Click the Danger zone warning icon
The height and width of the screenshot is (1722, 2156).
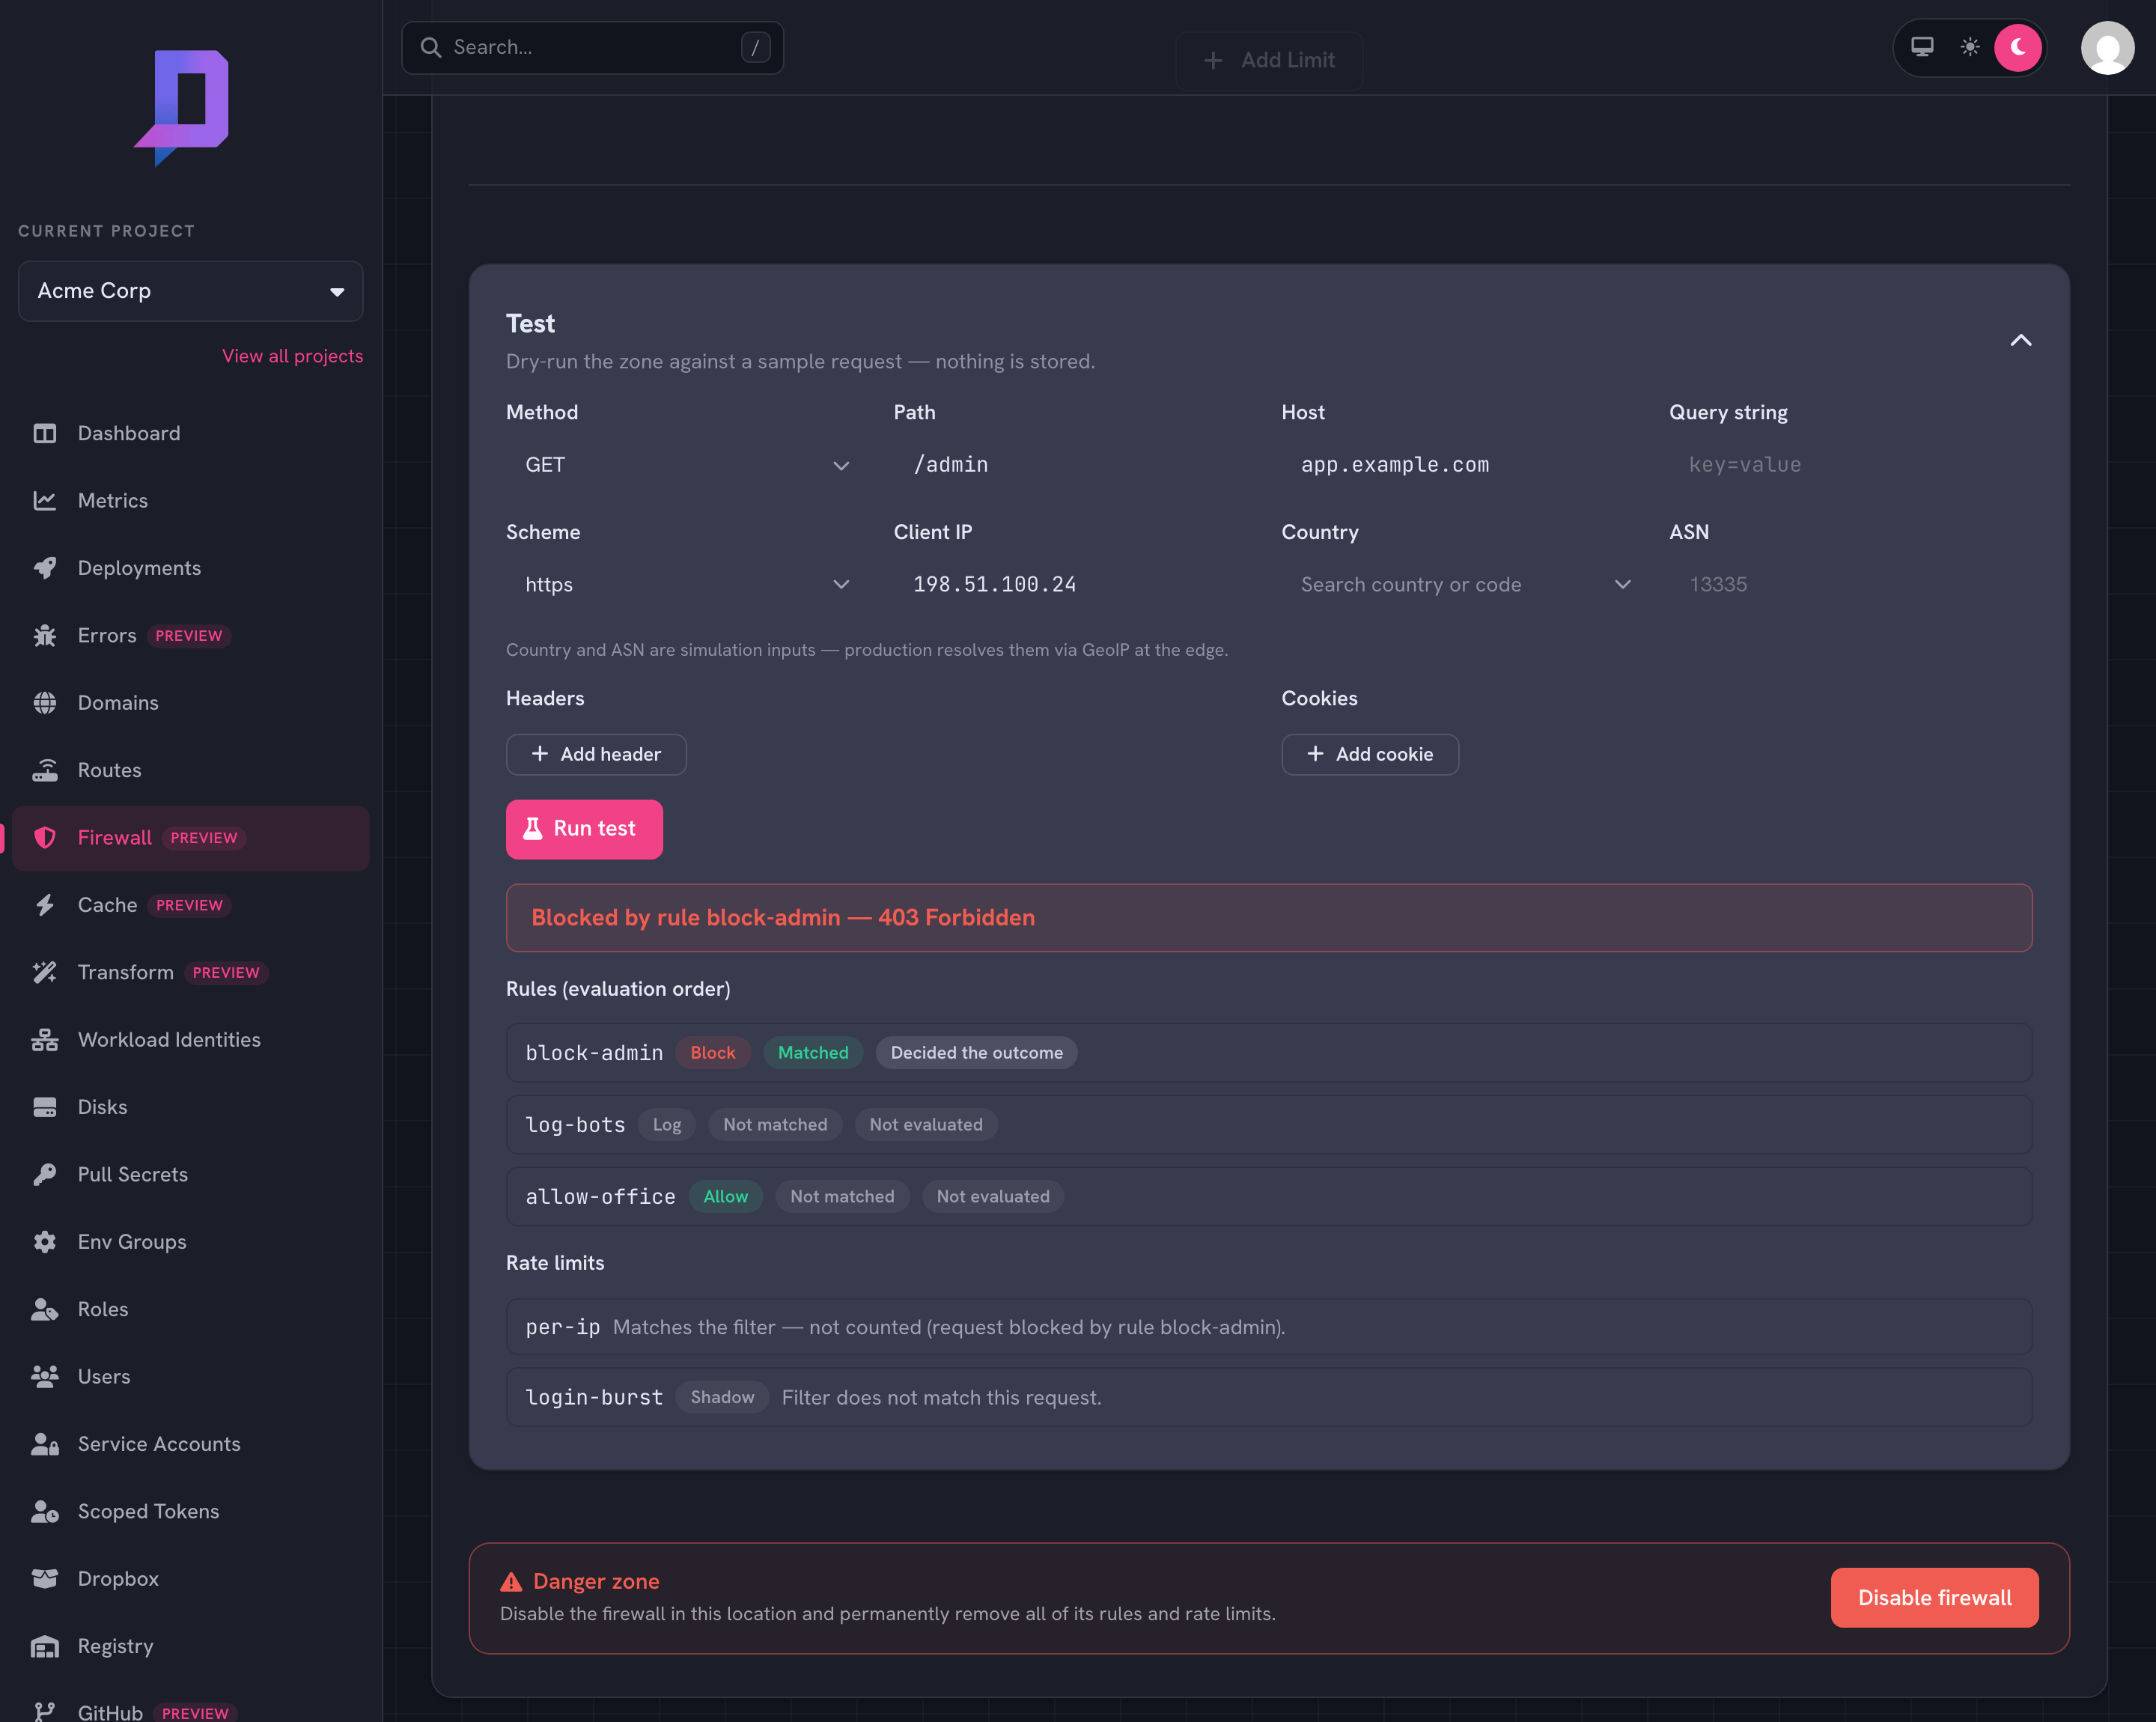[x=511, y=1581]
